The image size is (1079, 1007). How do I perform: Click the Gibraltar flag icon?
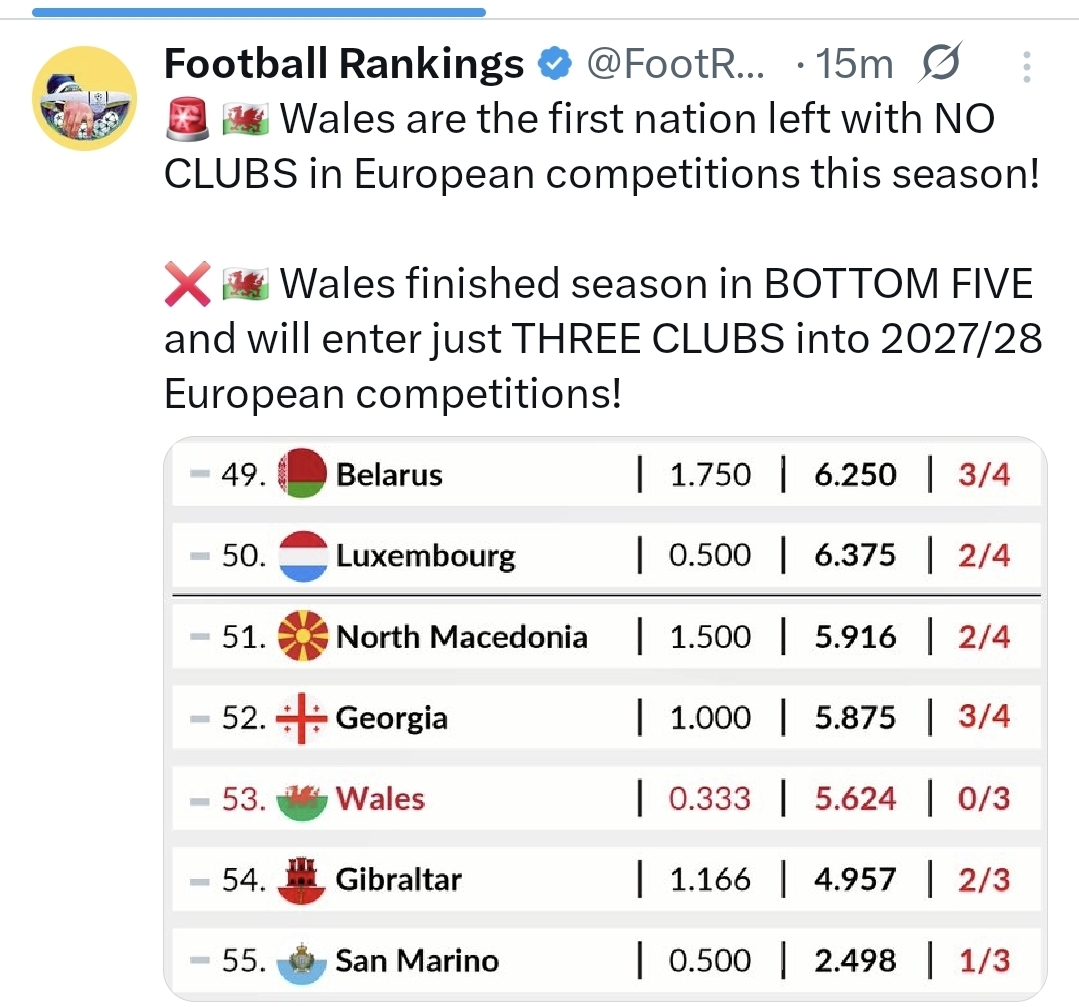303,880
